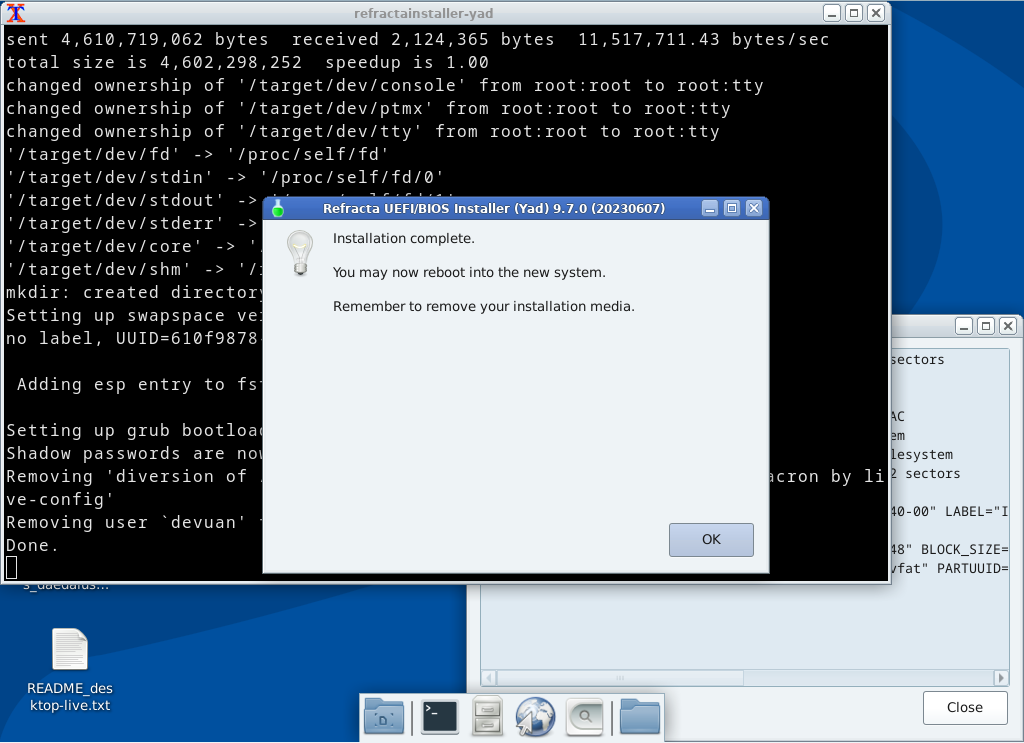Open the application finder search icon
The image size is (1024, 743).
click(x=584, y=716)
